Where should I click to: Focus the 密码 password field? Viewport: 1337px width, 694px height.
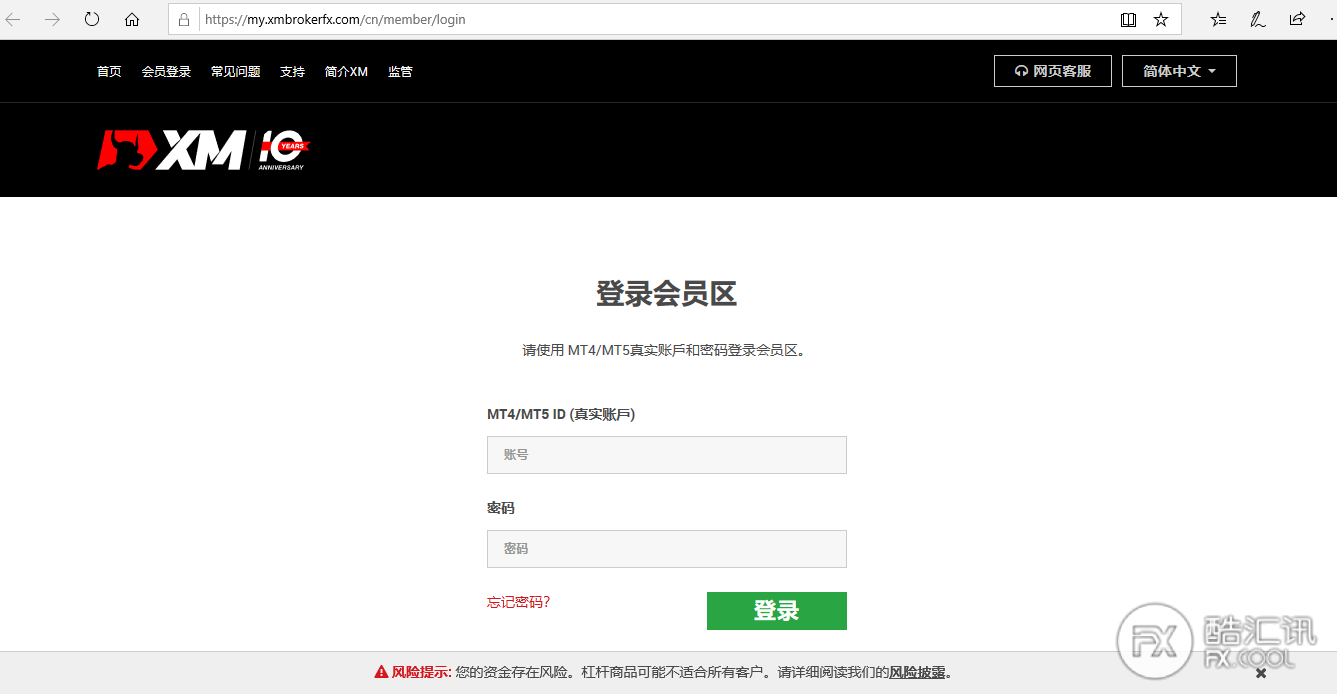point(667,549)
